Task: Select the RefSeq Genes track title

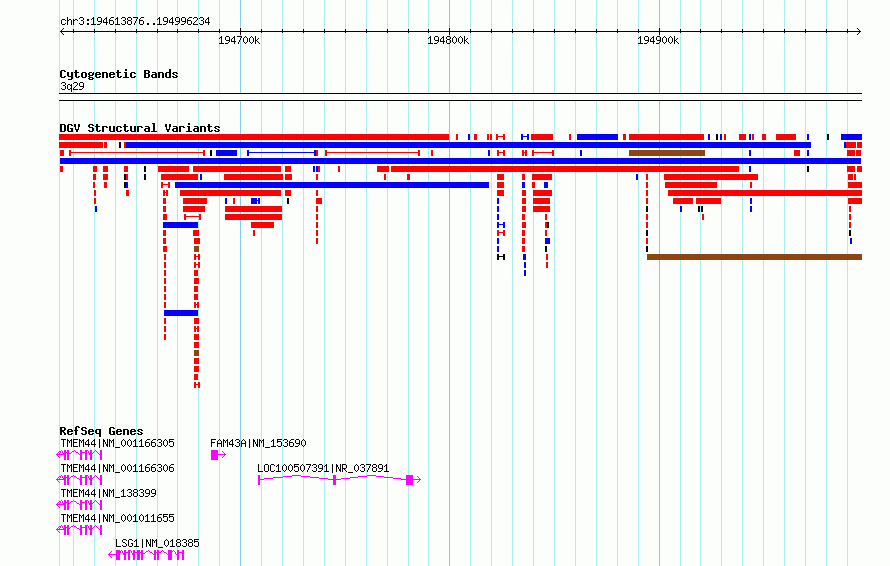Action: [101, 431]
